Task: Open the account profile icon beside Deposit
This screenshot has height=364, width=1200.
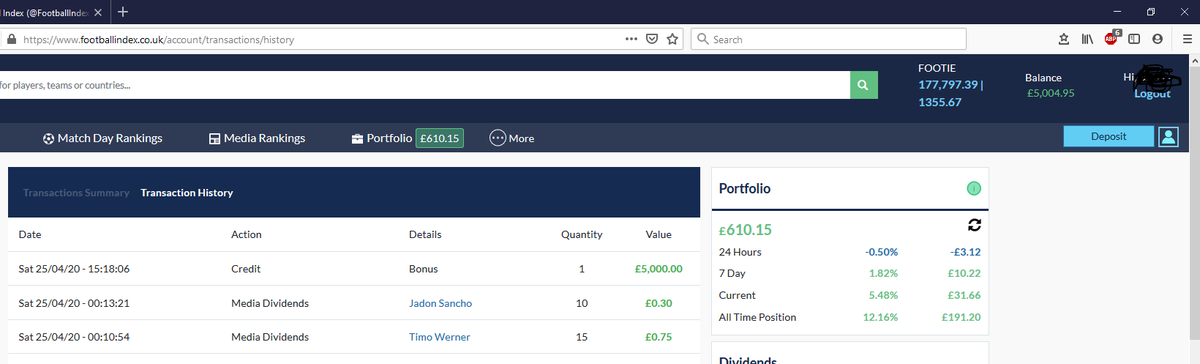Action: [x=1168, y=138]
